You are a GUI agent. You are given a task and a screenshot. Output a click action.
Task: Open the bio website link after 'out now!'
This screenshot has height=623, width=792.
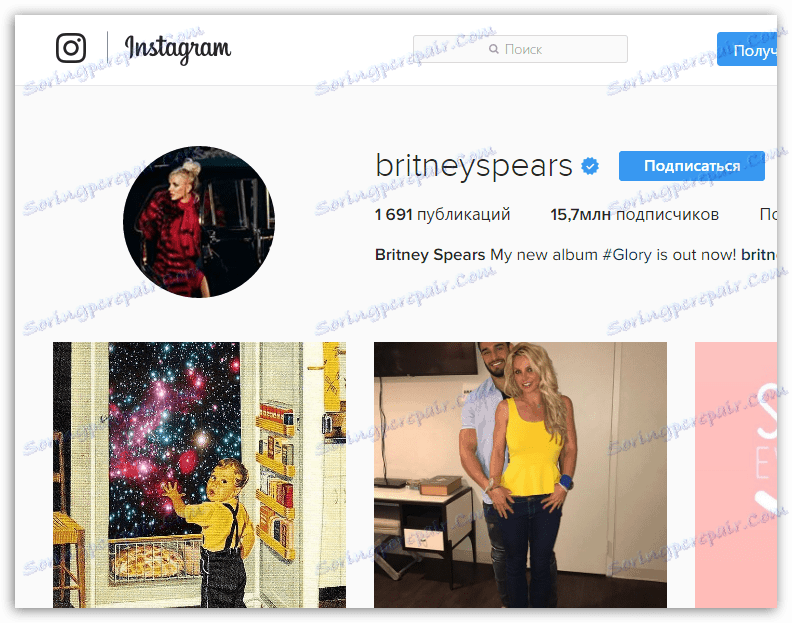pos(759,254)
